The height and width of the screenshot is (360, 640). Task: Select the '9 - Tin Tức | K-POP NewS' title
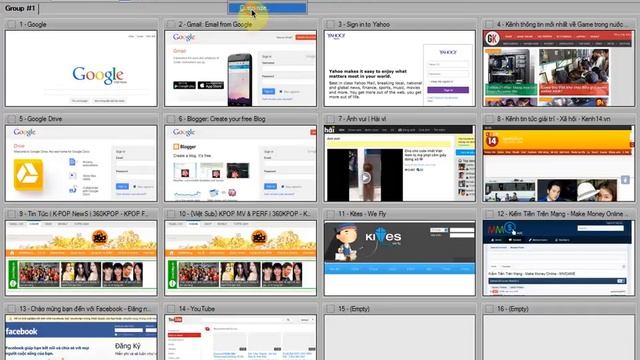point(83,214)
